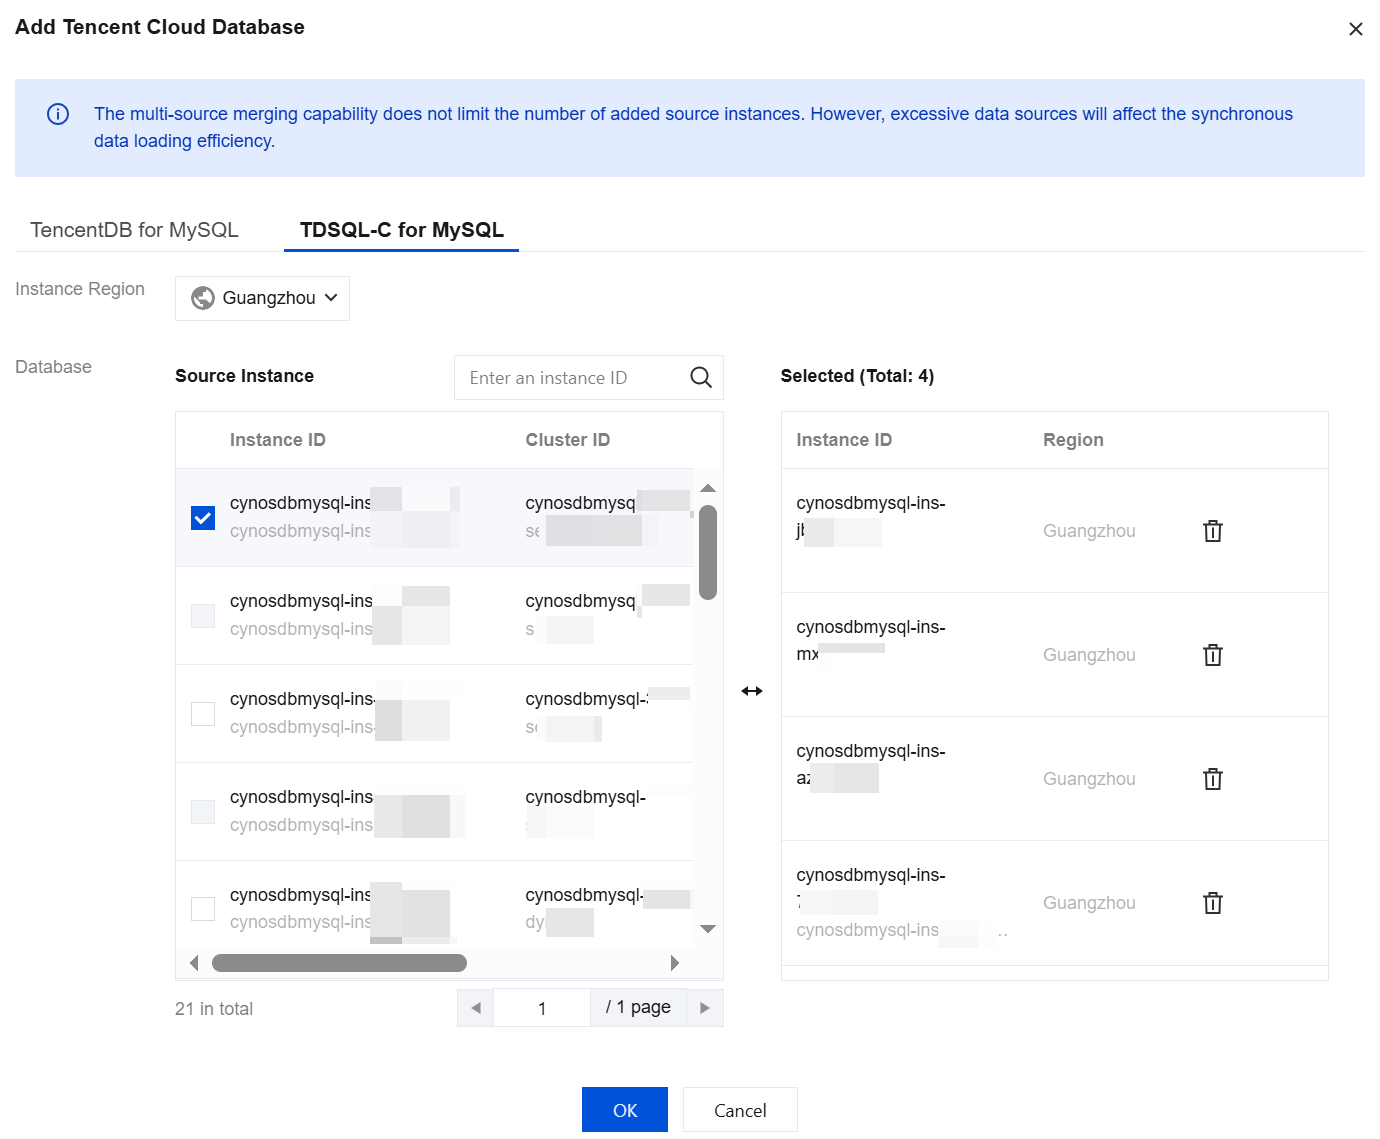Click the horizontal scrollbar in source list
Image resolution: width=1380 pixels, height=1139 pixels.
[339, 963]
